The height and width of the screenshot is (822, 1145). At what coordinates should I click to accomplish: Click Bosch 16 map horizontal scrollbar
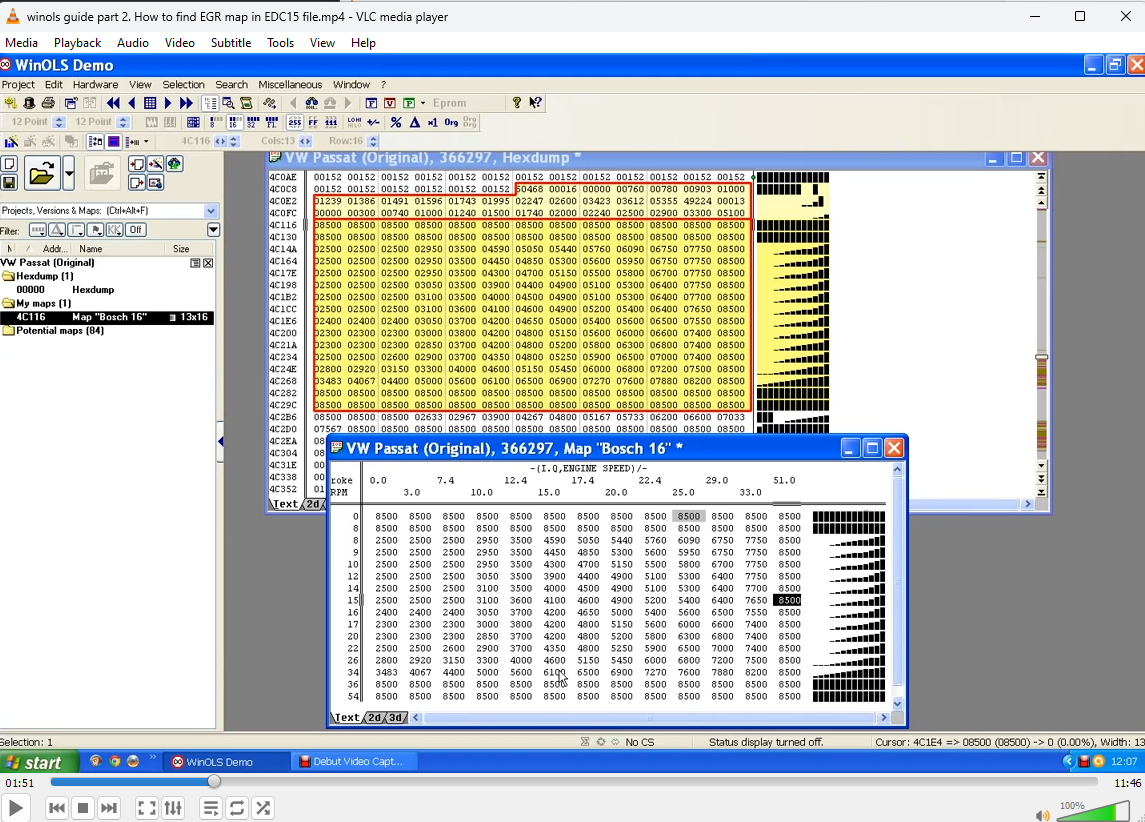point(649,718)
